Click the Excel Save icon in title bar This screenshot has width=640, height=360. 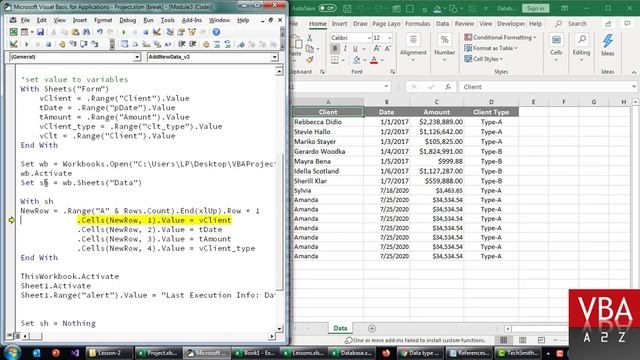pyautogui.click(x=347, y=9)
